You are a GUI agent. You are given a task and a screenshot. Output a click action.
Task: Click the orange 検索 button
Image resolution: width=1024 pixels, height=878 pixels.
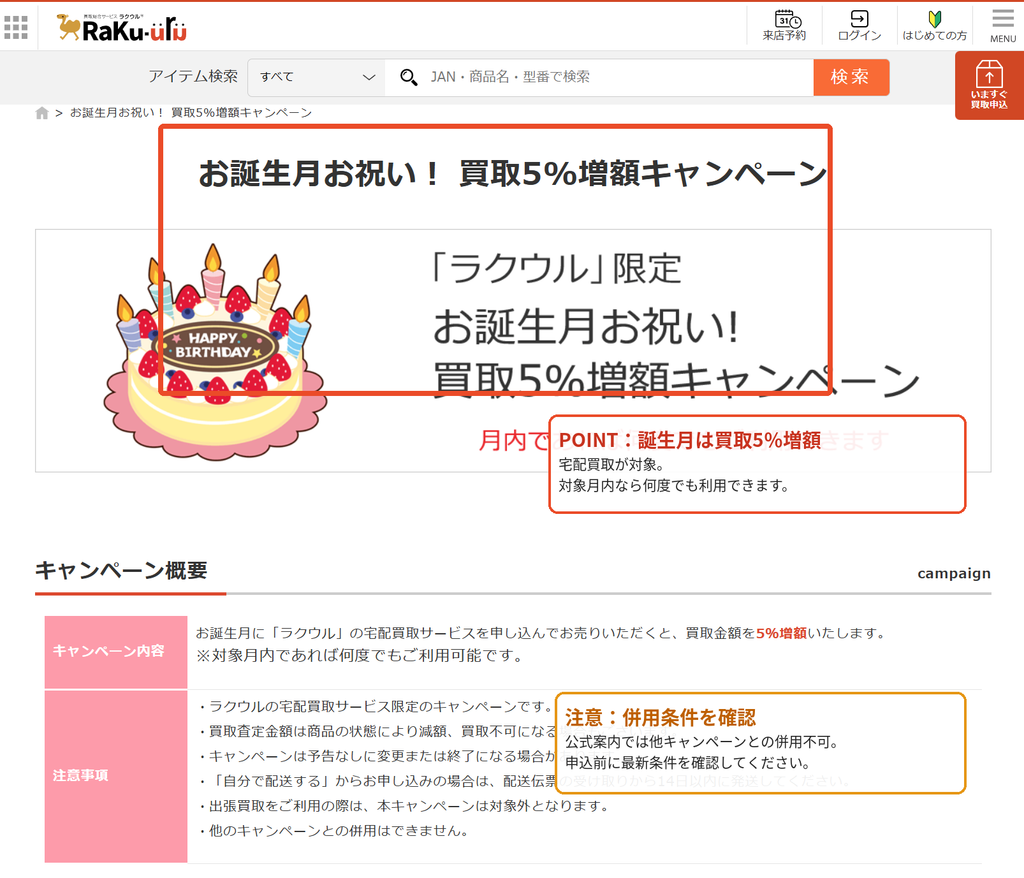[851, 77]
